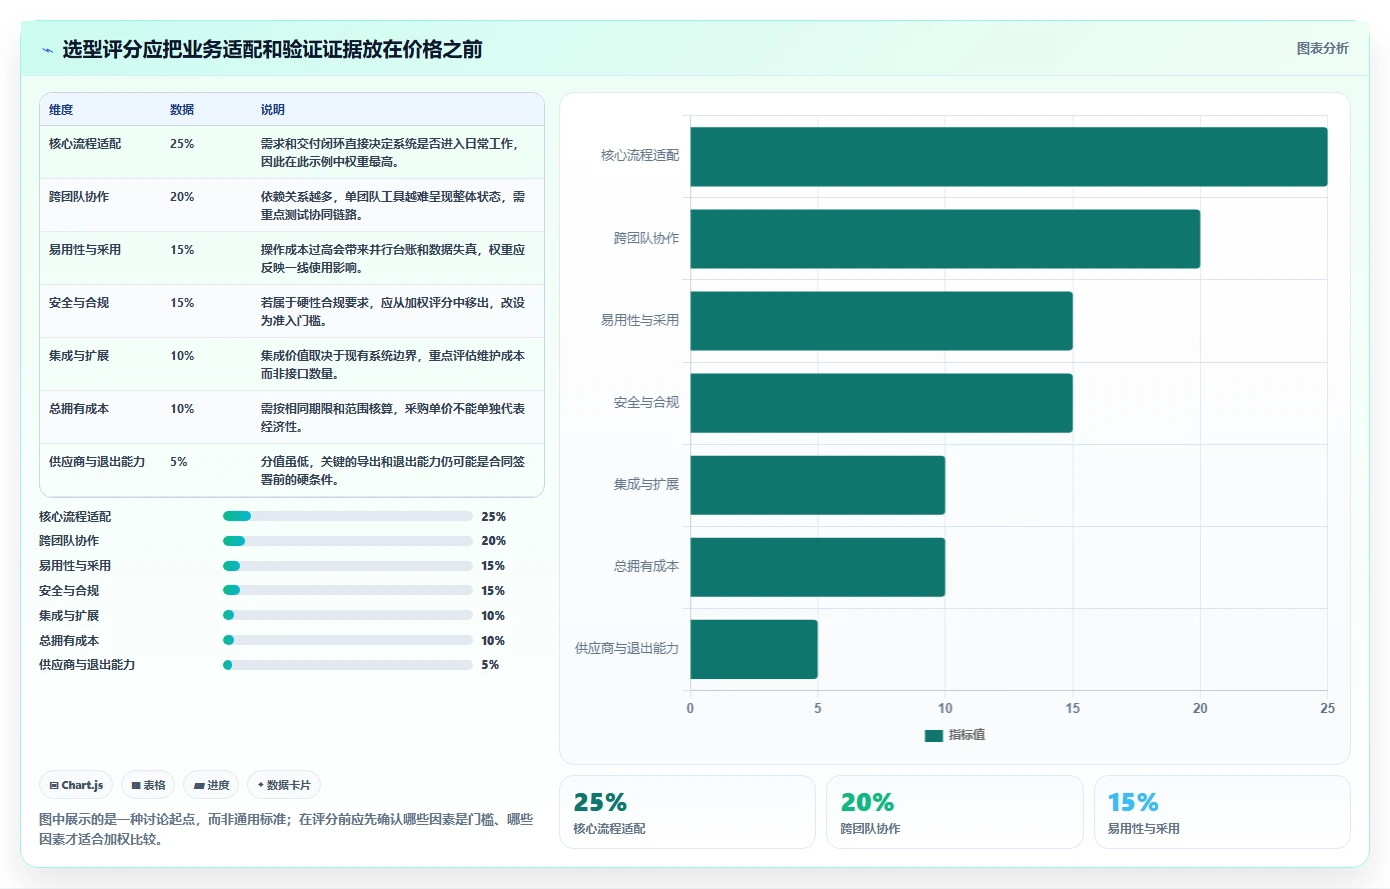Click the 数据 column header
1390x889 pixels.
[x=182, y=110]
